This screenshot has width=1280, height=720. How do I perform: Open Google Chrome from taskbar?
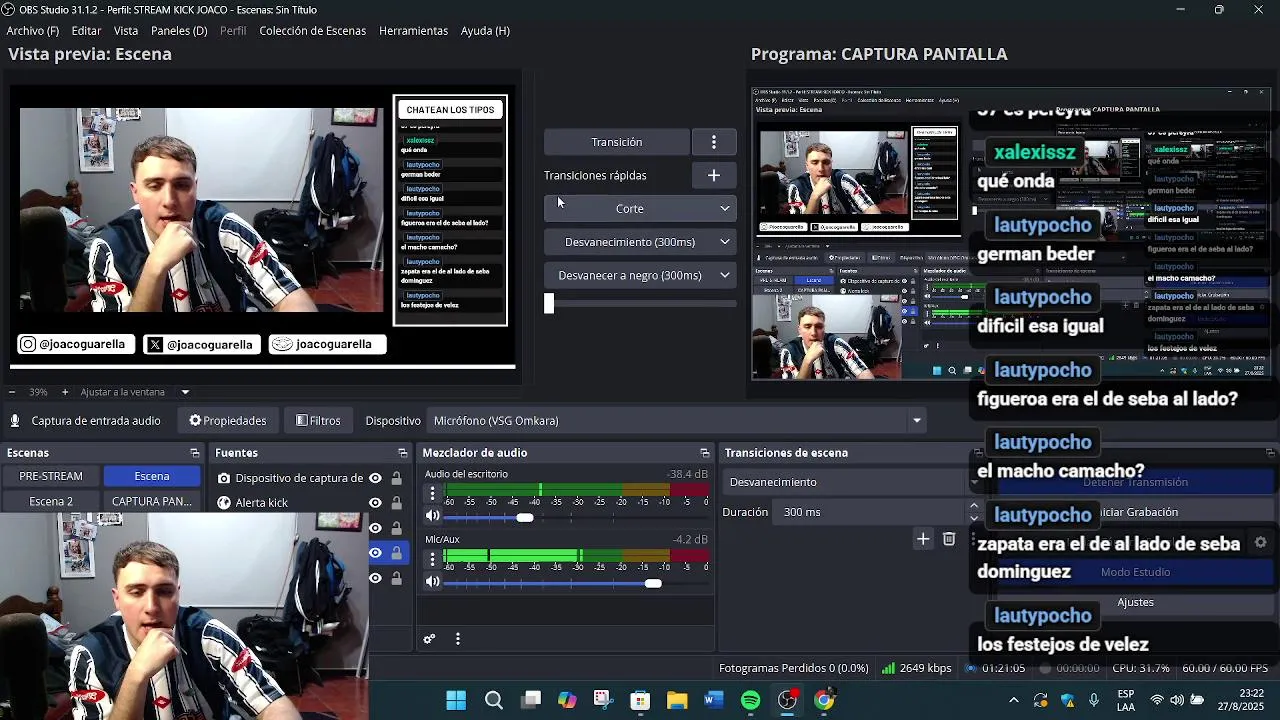[x=824, y=700]
